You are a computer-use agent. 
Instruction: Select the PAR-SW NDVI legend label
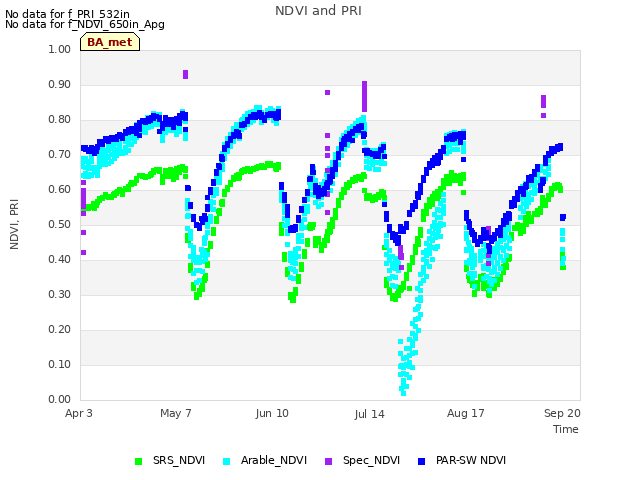471,460
